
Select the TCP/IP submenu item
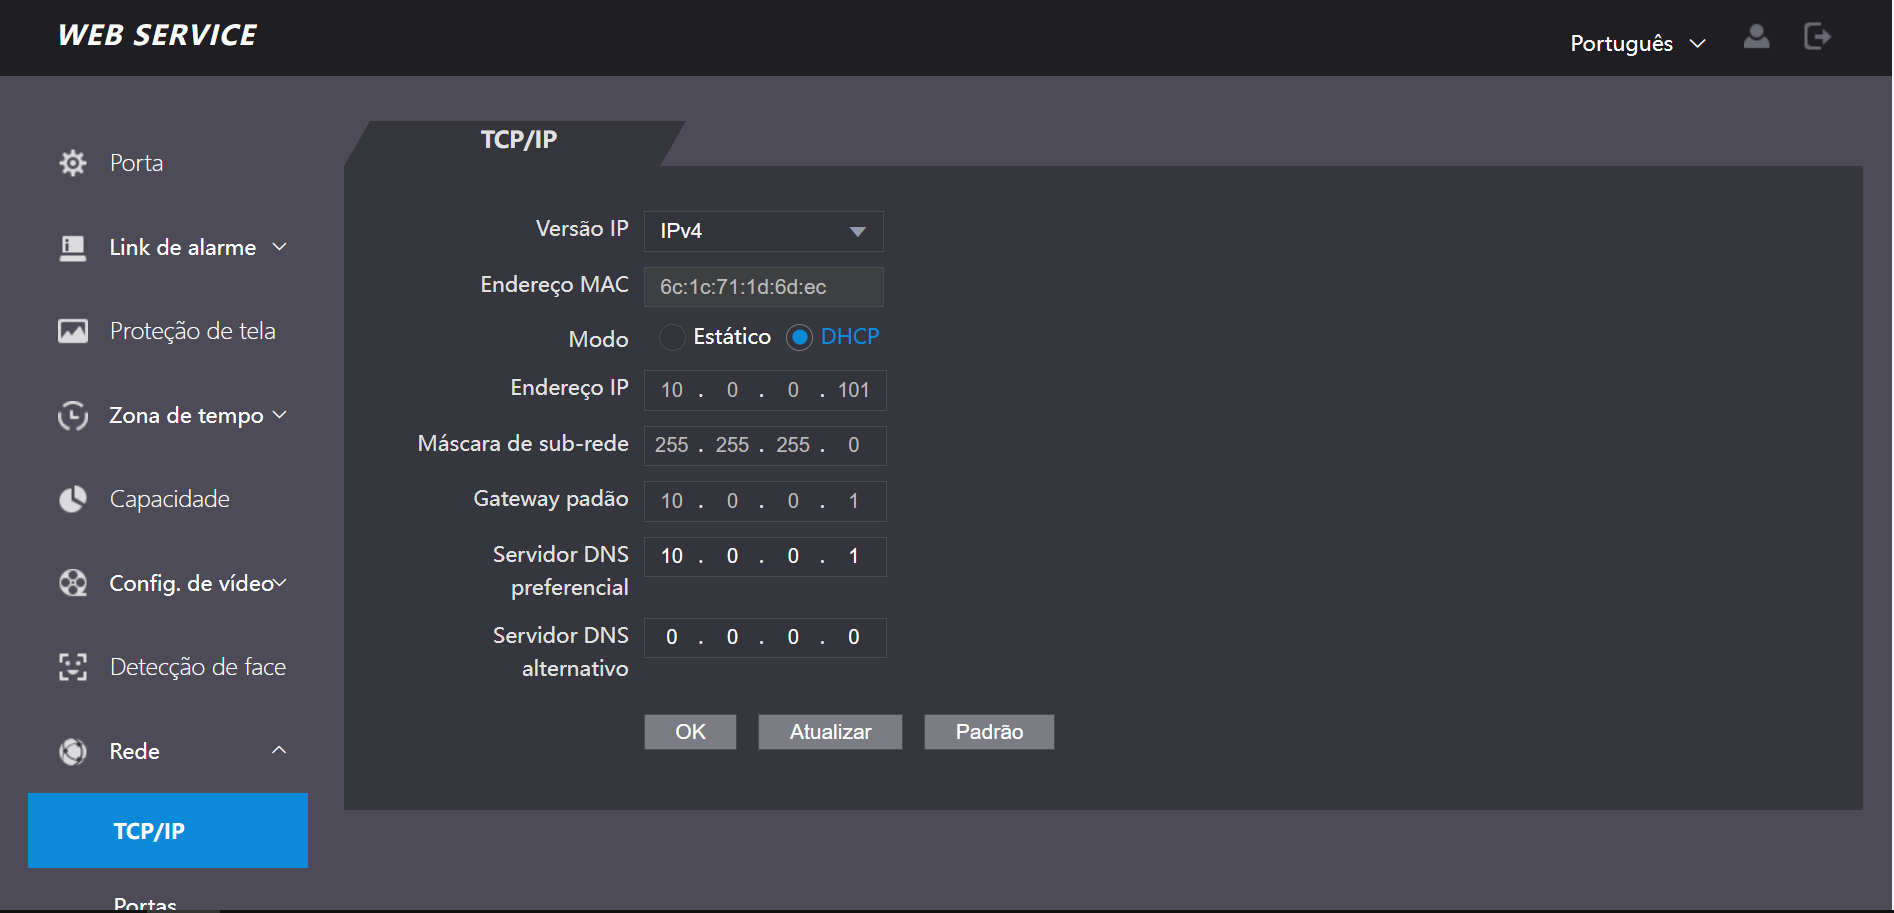pyautogui.click(x=168, y=830)
